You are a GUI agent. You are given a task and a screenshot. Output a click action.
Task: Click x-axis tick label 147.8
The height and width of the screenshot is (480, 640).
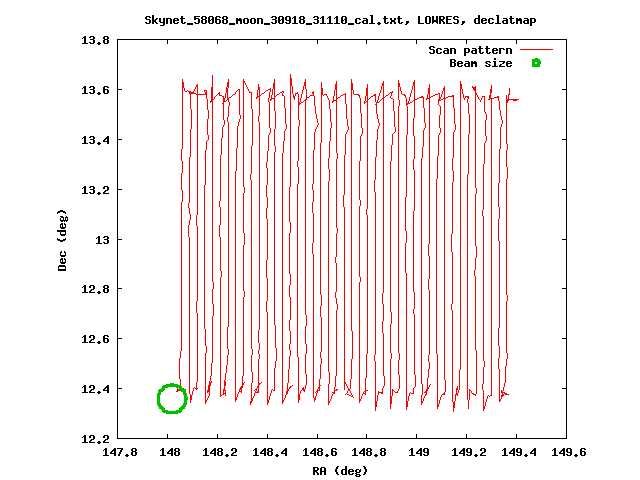120,452
